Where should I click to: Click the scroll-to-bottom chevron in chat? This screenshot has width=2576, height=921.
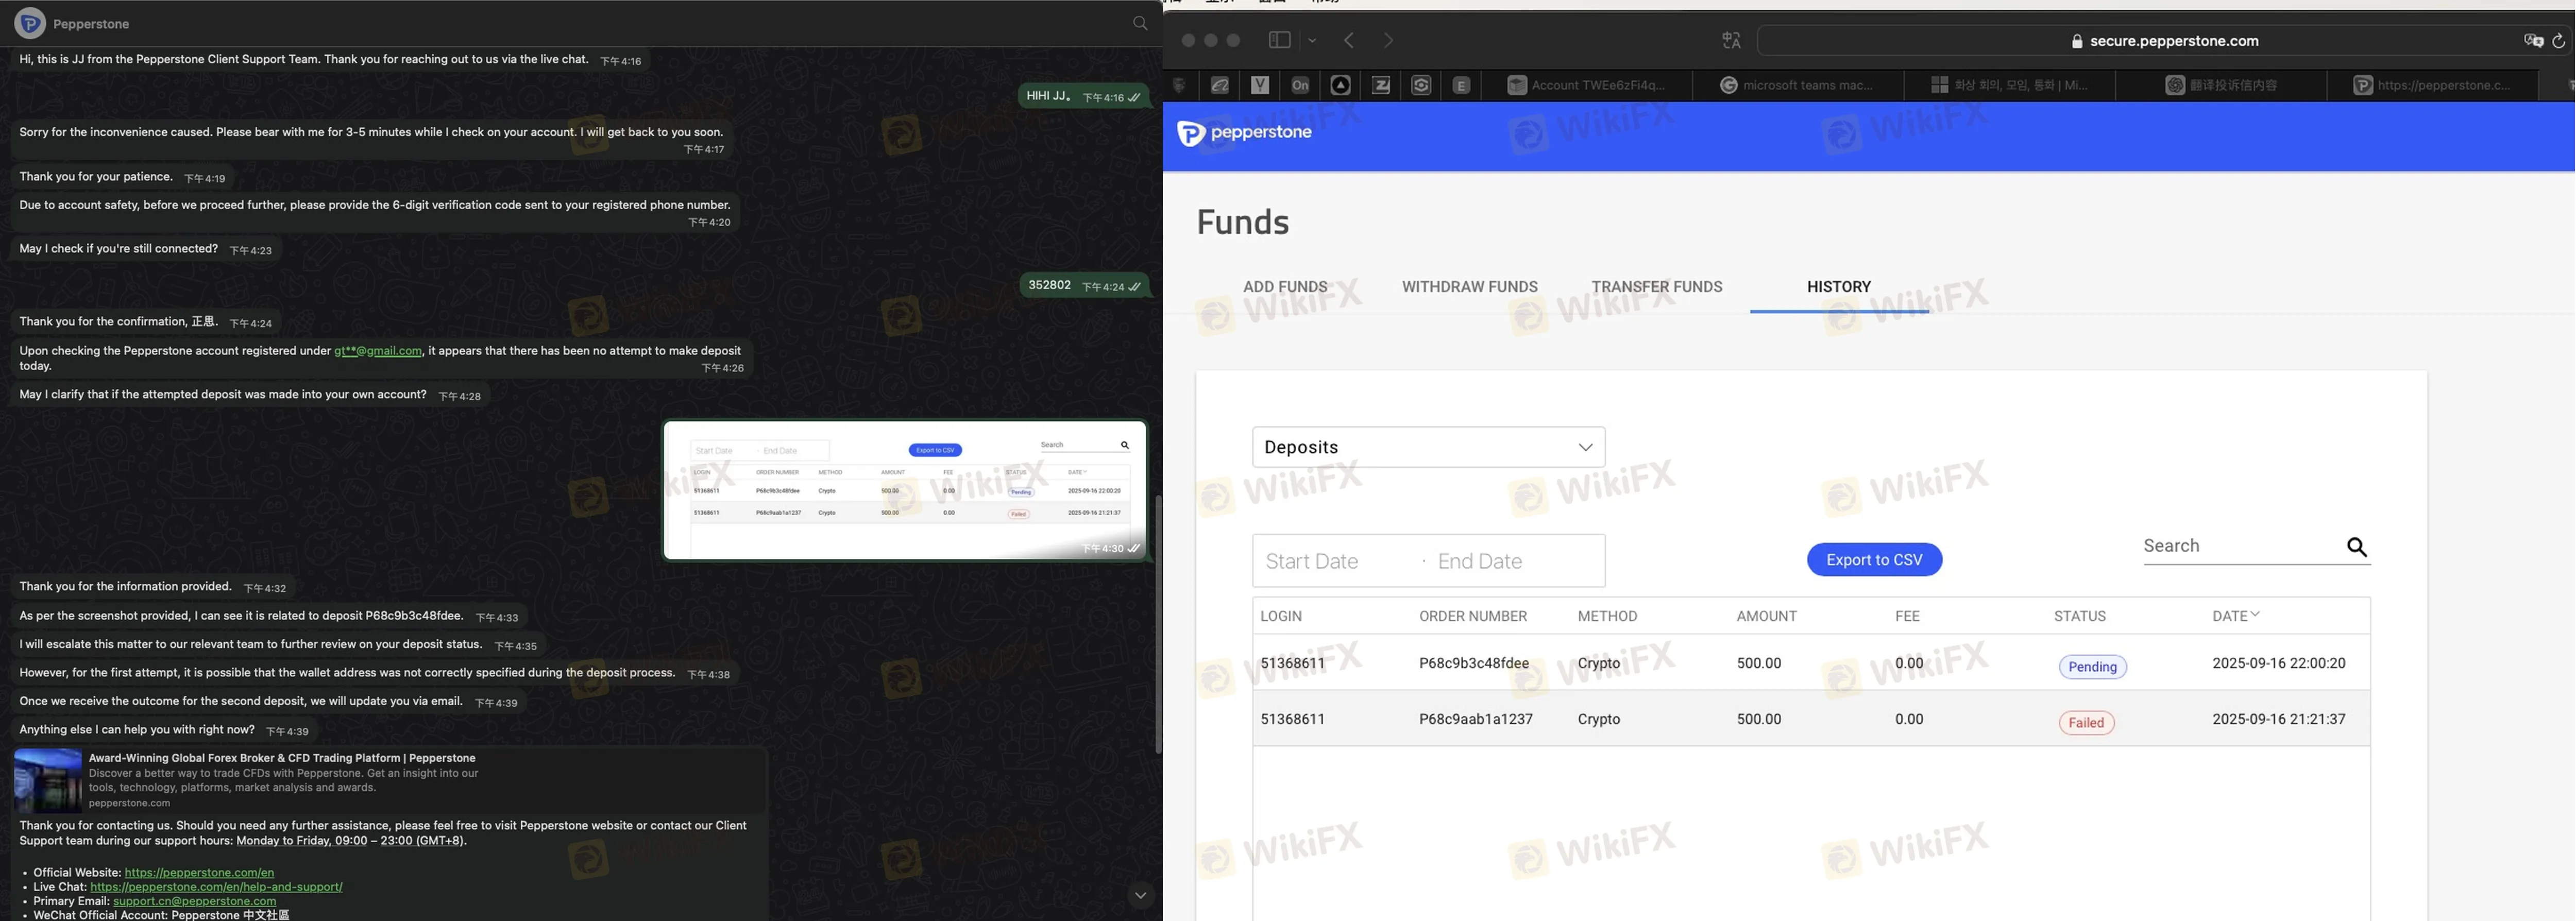coord(1140,895)
